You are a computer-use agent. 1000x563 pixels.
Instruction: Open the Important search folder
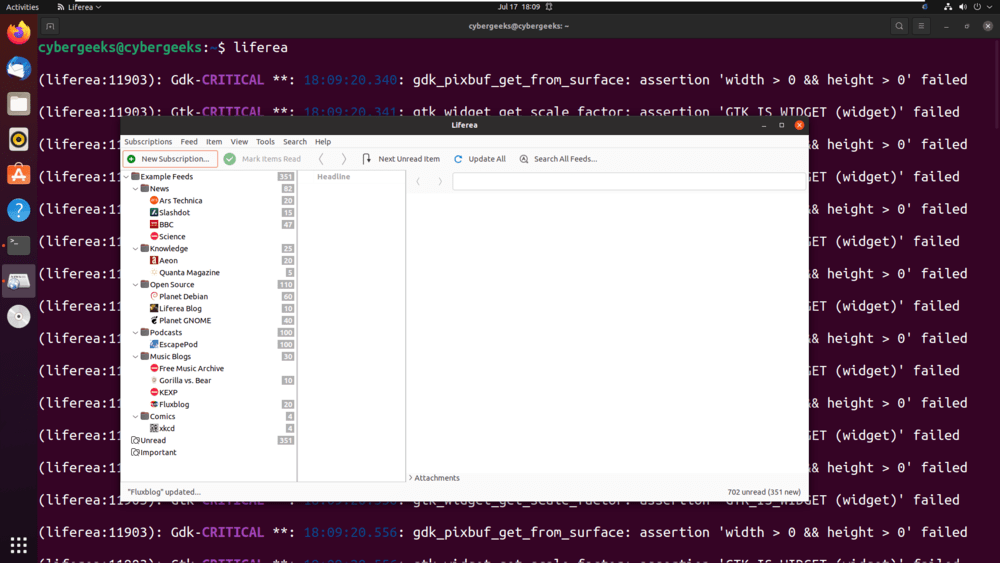[154, 453]
